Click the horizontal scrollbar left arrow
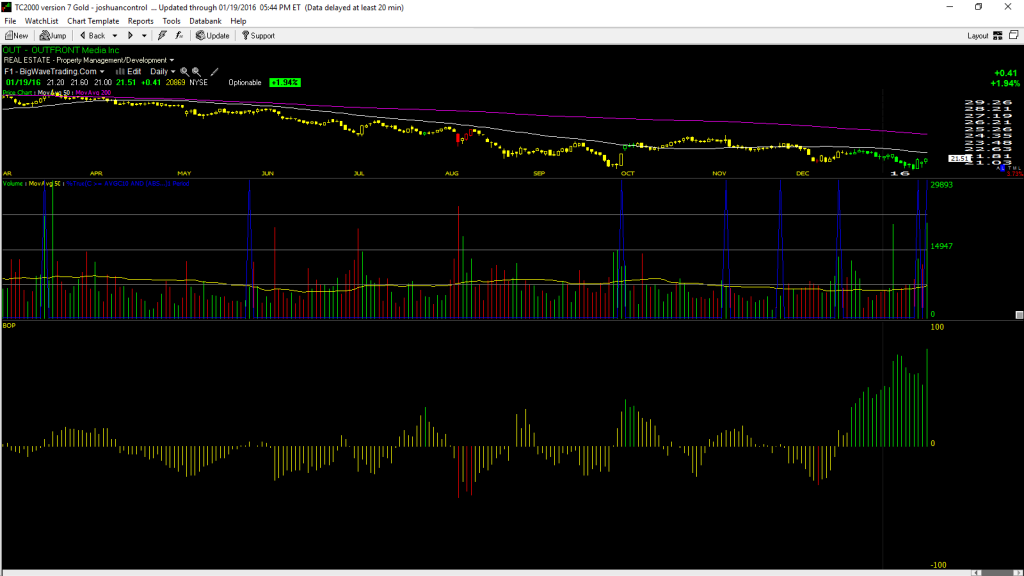Screen dimensions: 1024x576 coord(976,573)
